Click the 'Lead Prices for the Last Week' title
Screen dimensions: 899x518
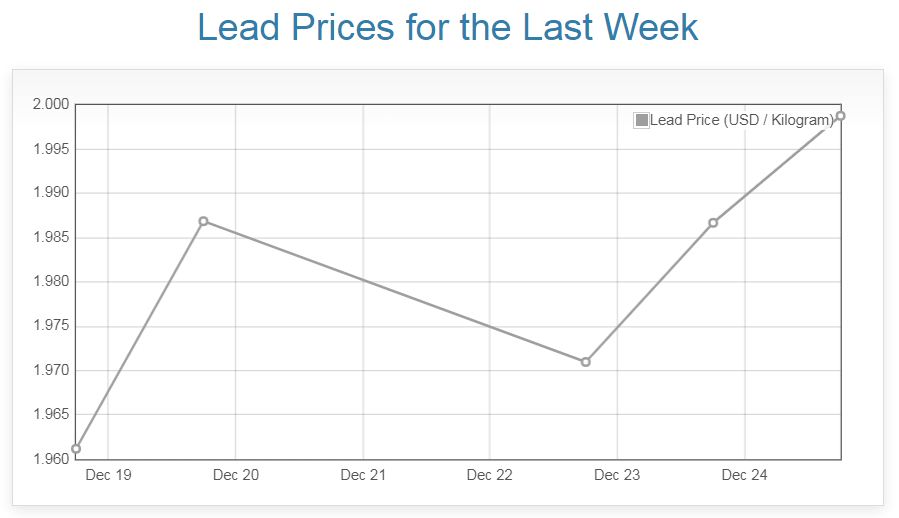[448, 27]
